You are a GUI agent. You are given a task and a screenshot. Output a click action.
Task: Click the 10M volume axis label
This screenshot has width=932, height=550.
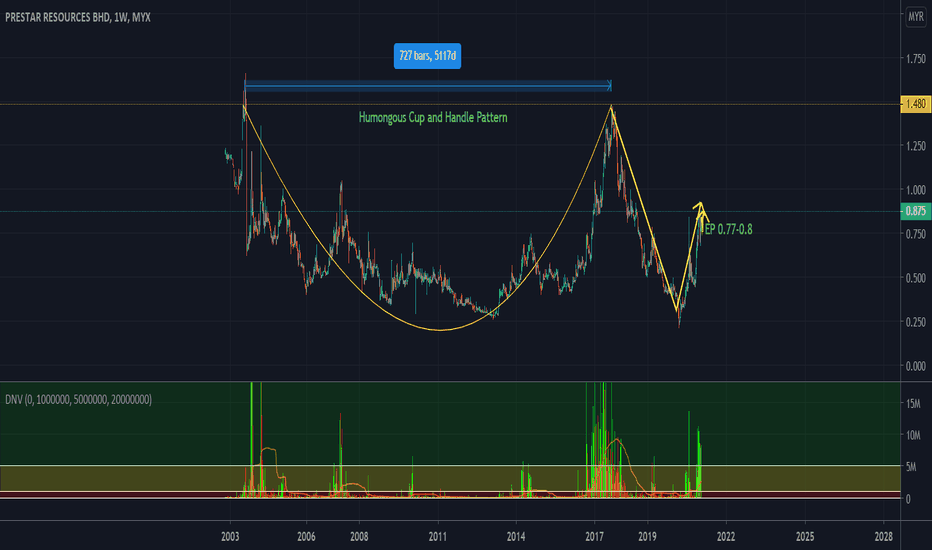pyautogui.click(x=912, y=435)
